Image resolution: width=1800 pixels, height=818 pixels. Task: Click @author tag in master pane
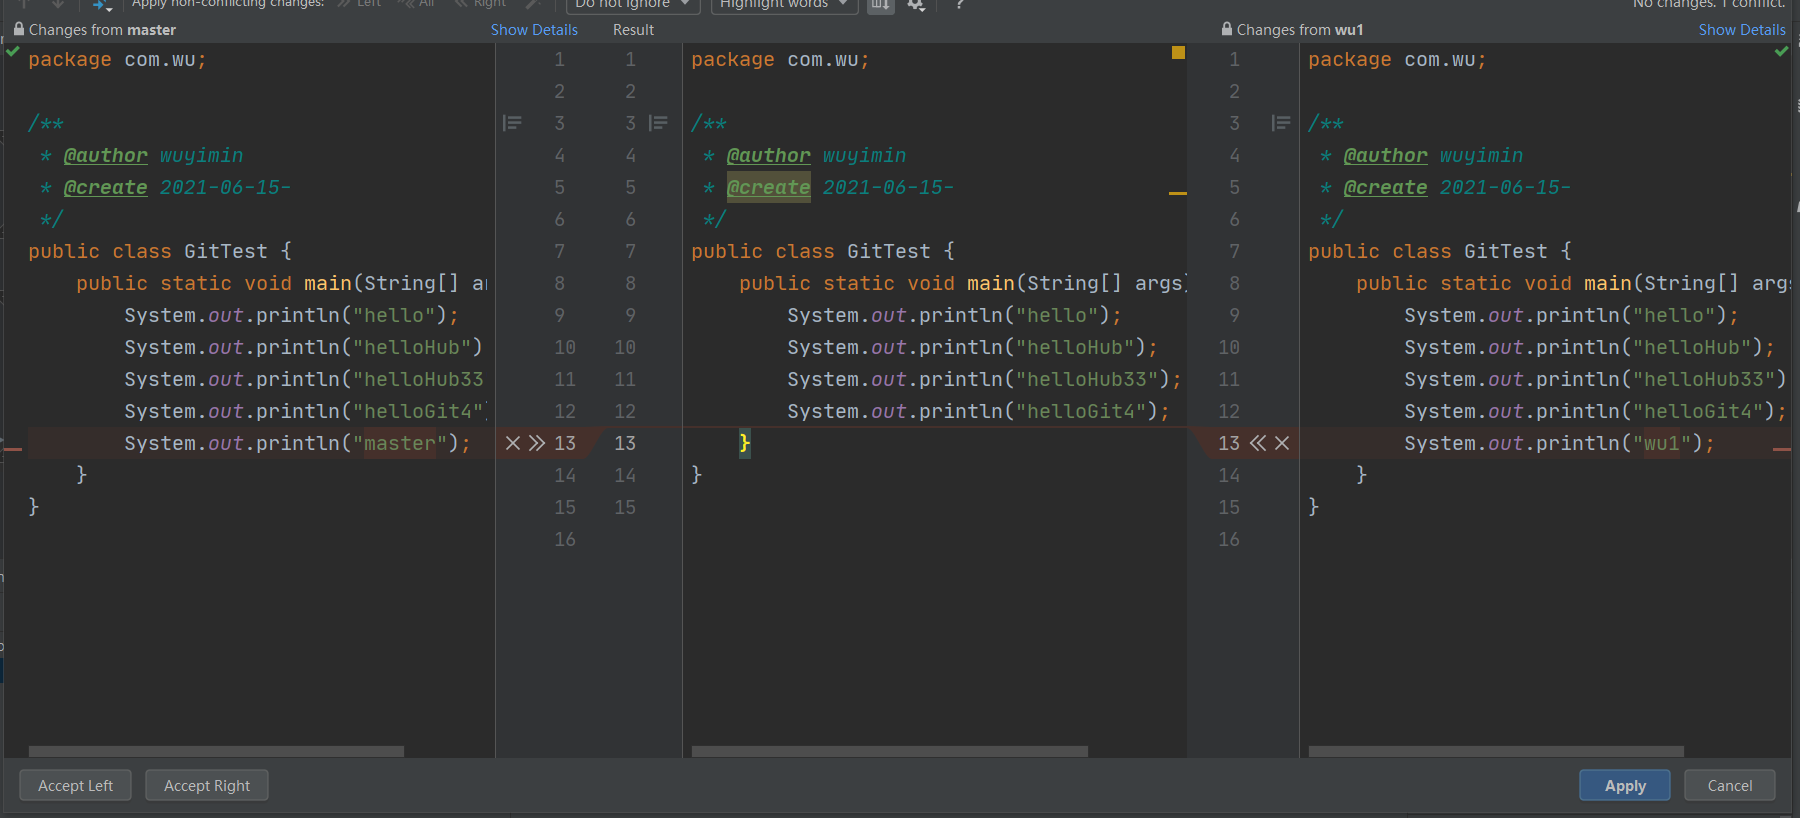coord(105,156)
